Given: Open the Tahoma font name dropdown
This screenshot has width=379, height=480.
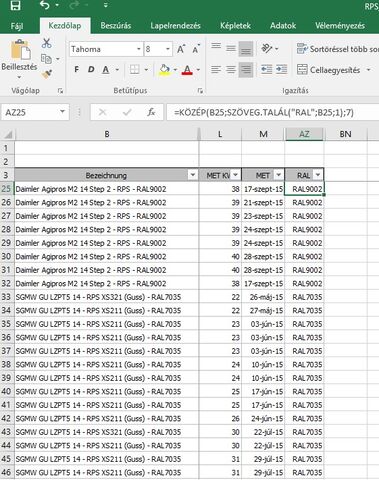Looking at the screenshot, I should (139, 49).
